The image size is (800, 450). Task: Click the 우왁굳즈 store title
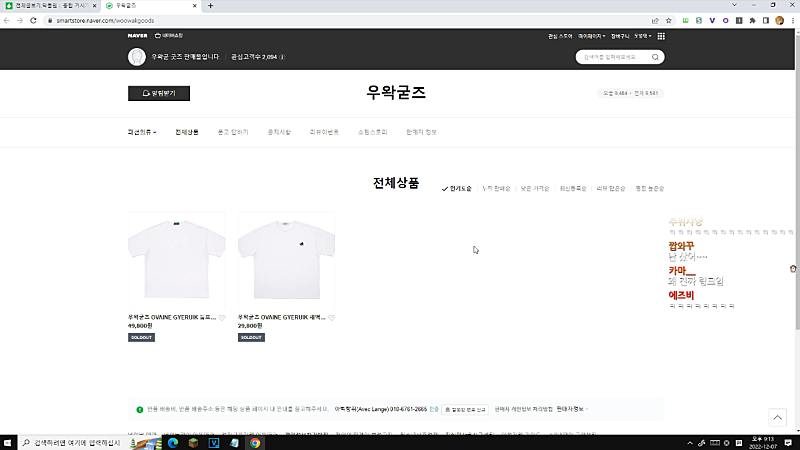click(396, 92)
